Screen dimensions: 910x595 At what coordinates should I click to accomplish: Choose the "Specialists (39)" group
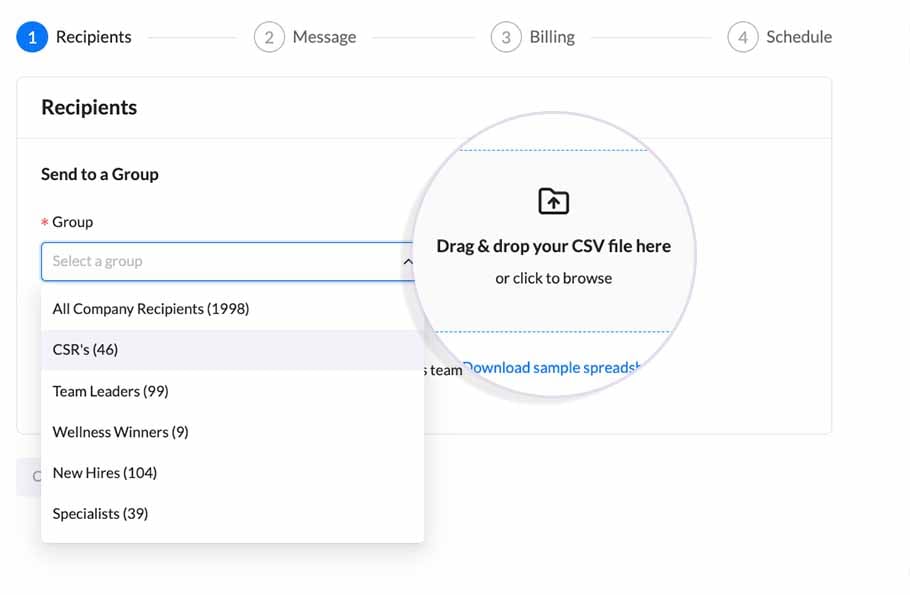coord(101,513)
